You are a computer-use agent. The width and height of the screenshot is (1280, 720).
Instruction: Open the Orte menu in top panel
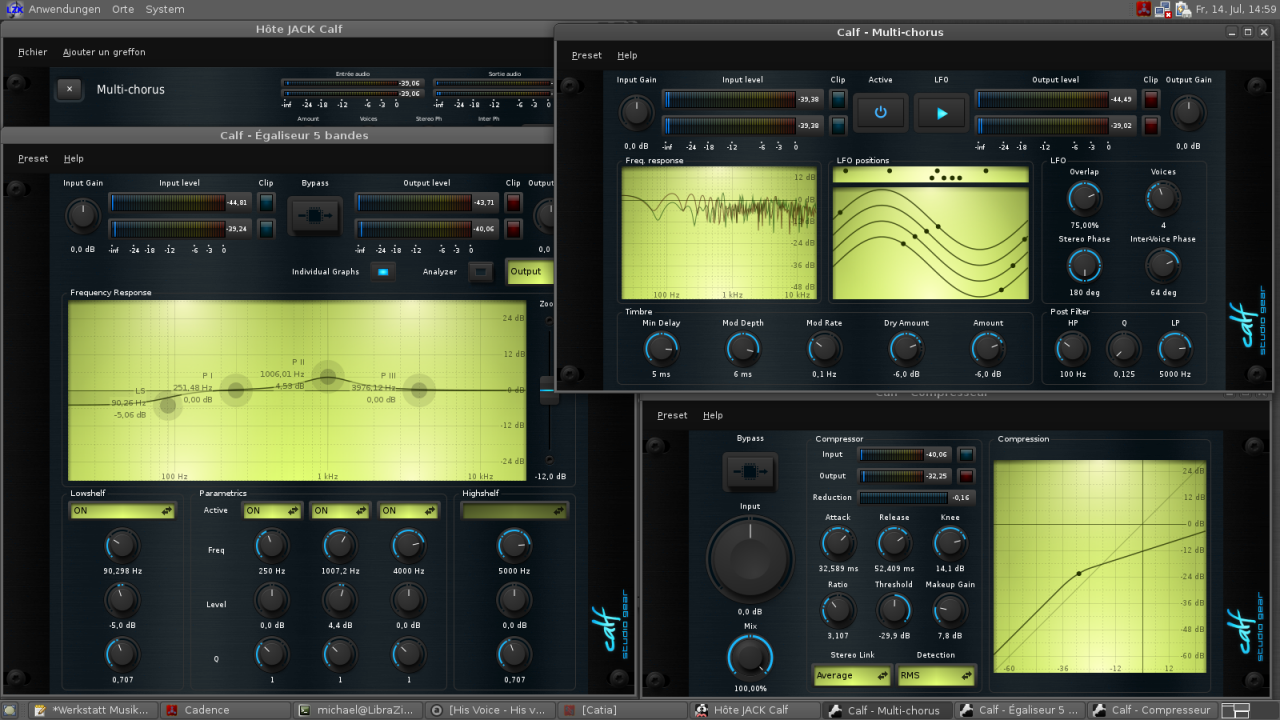(123, 9)
